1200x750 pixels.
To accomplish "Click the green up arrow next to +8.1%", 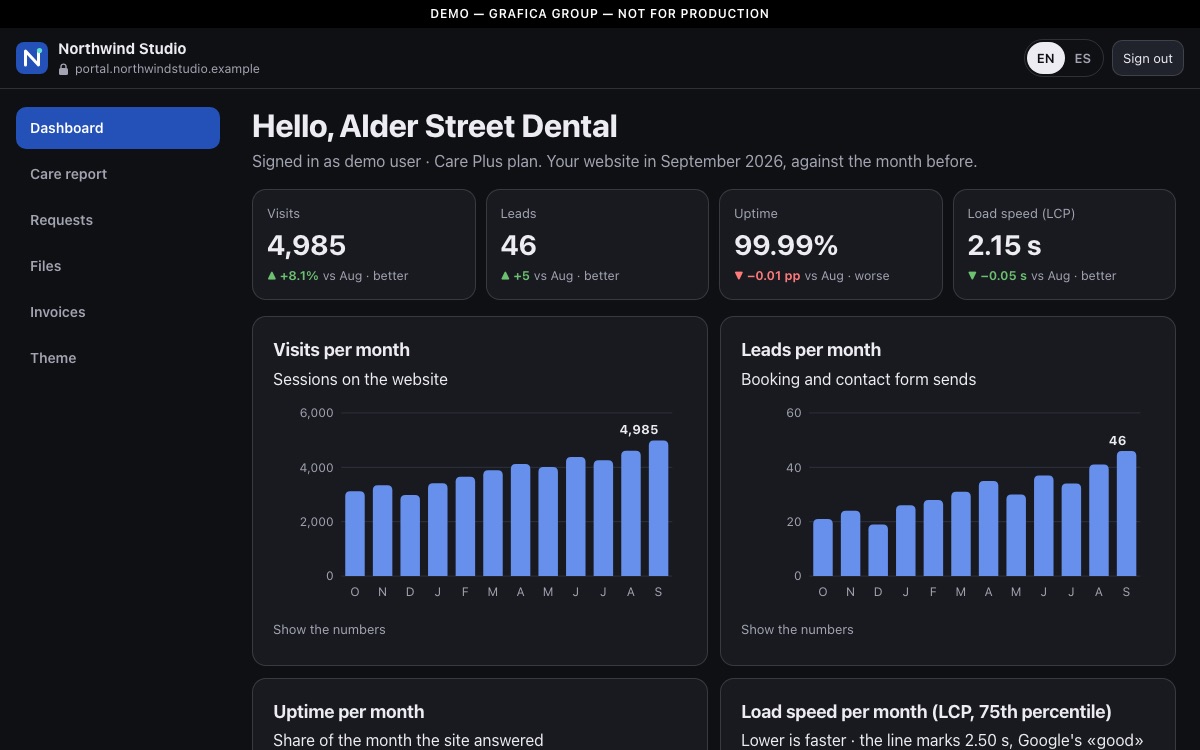I will coord(272,275).
